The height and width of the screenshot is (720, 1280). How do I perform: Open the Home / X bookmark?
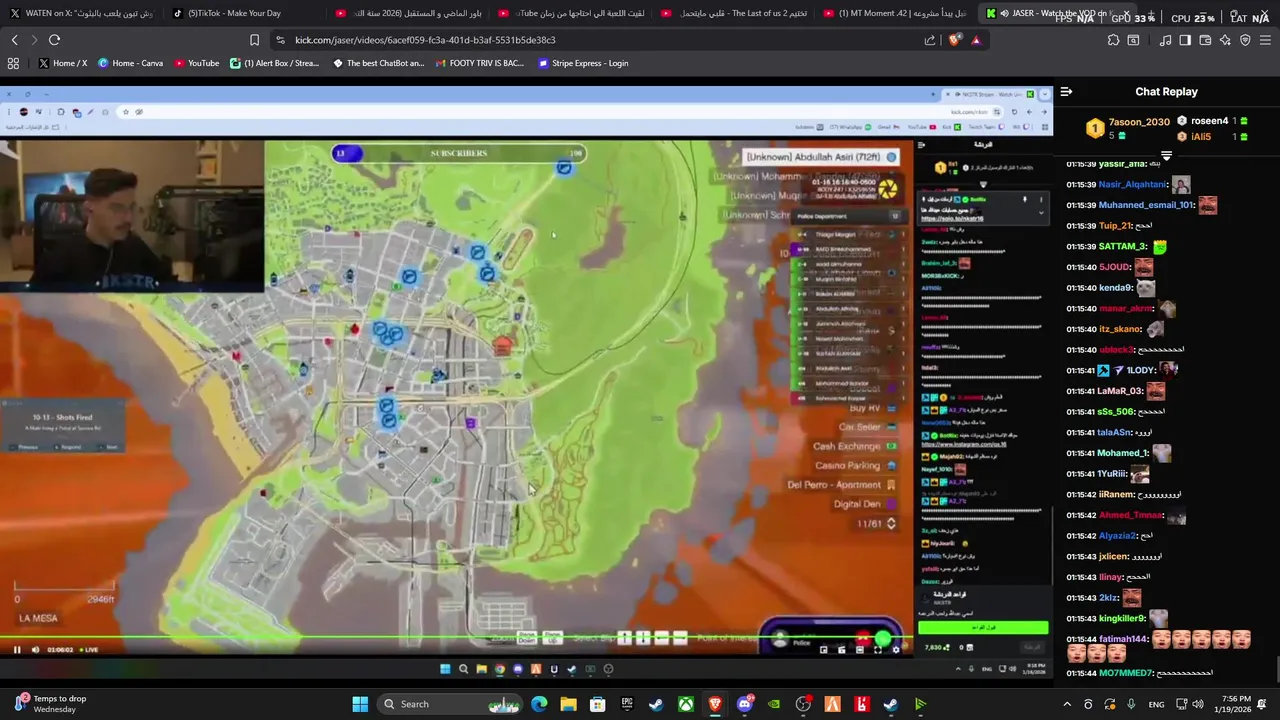point(63,63)
